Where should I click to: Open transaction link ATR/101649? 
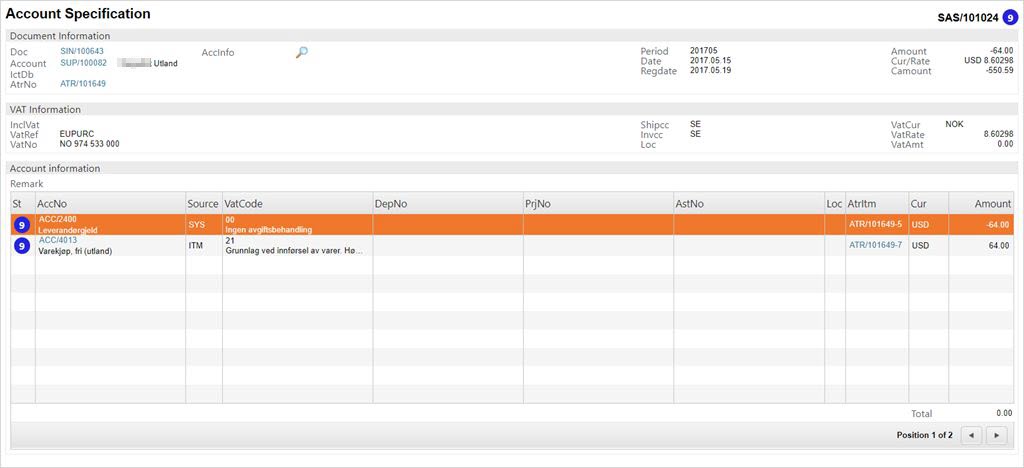click(x=83, y=84)
